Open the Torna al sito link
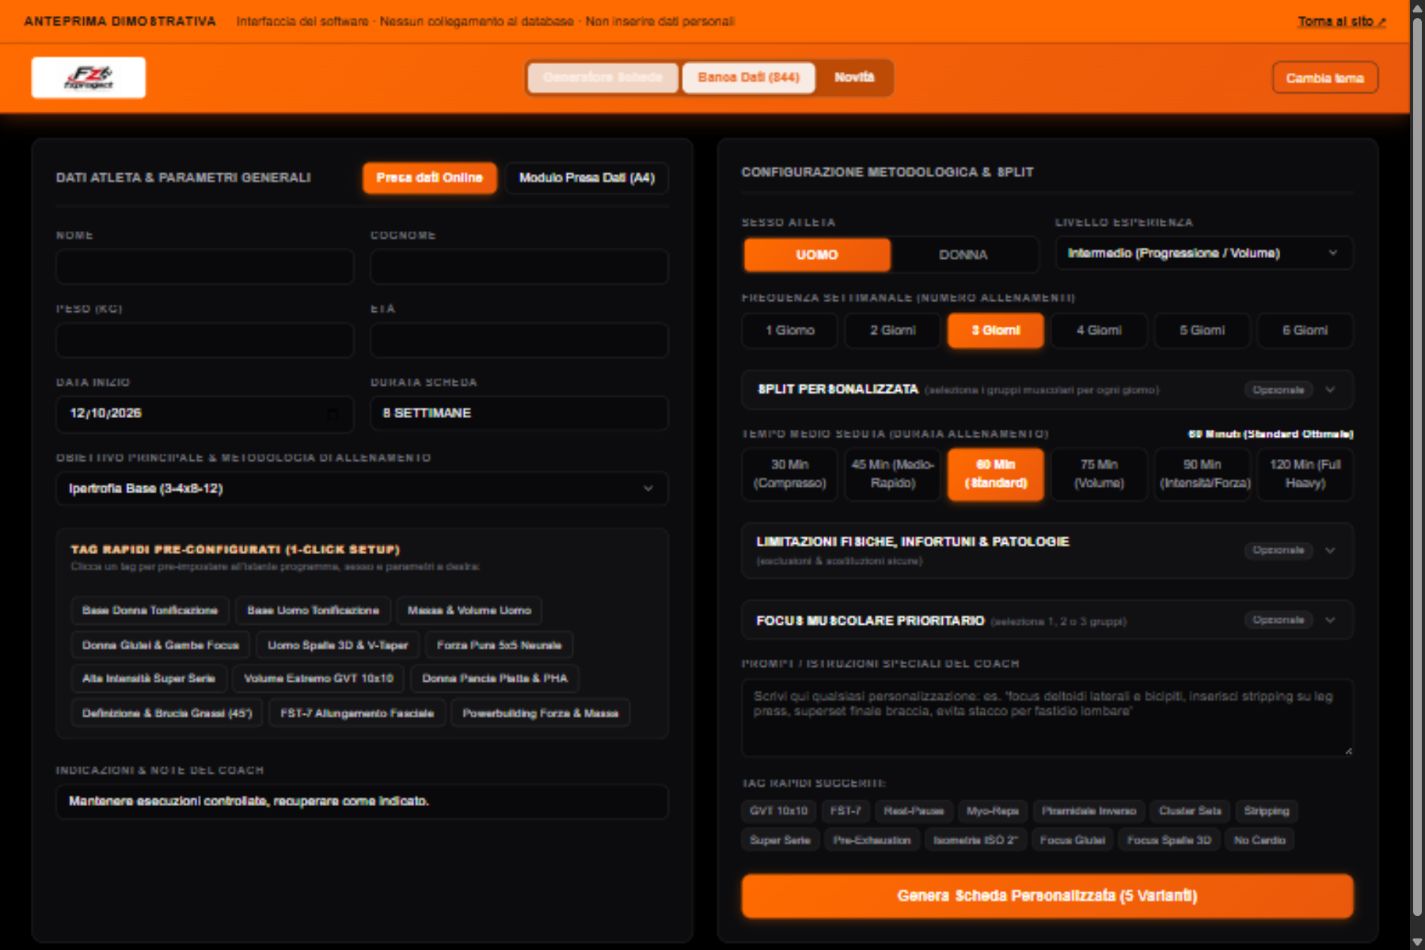 [1341, 21]
